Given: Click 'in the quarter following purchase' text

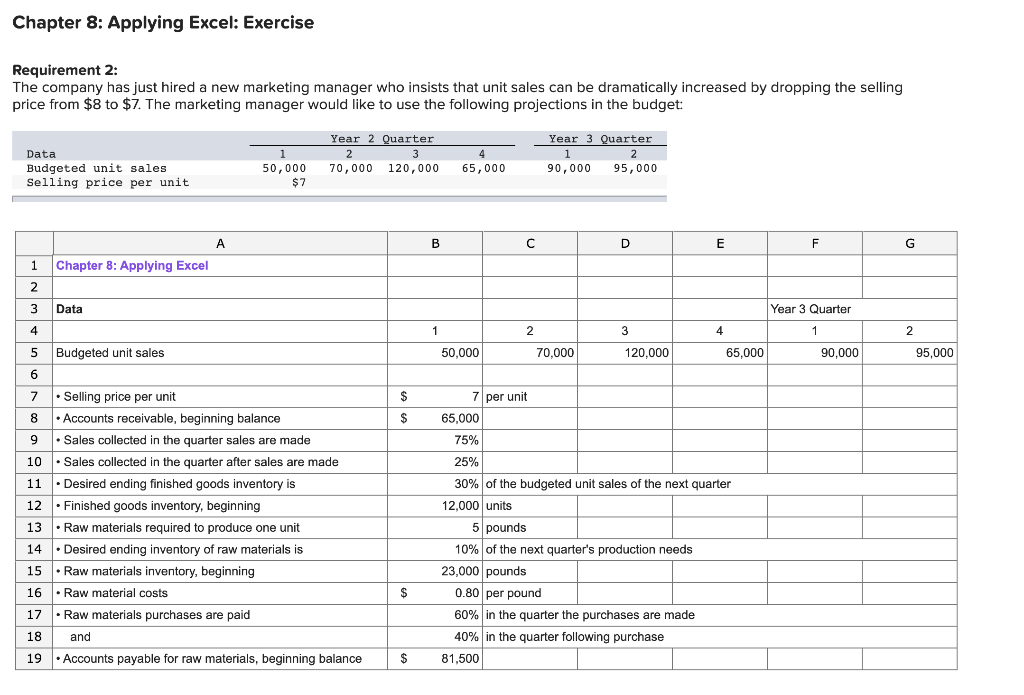Looking at the screenshot, I should tap(575, 637).
